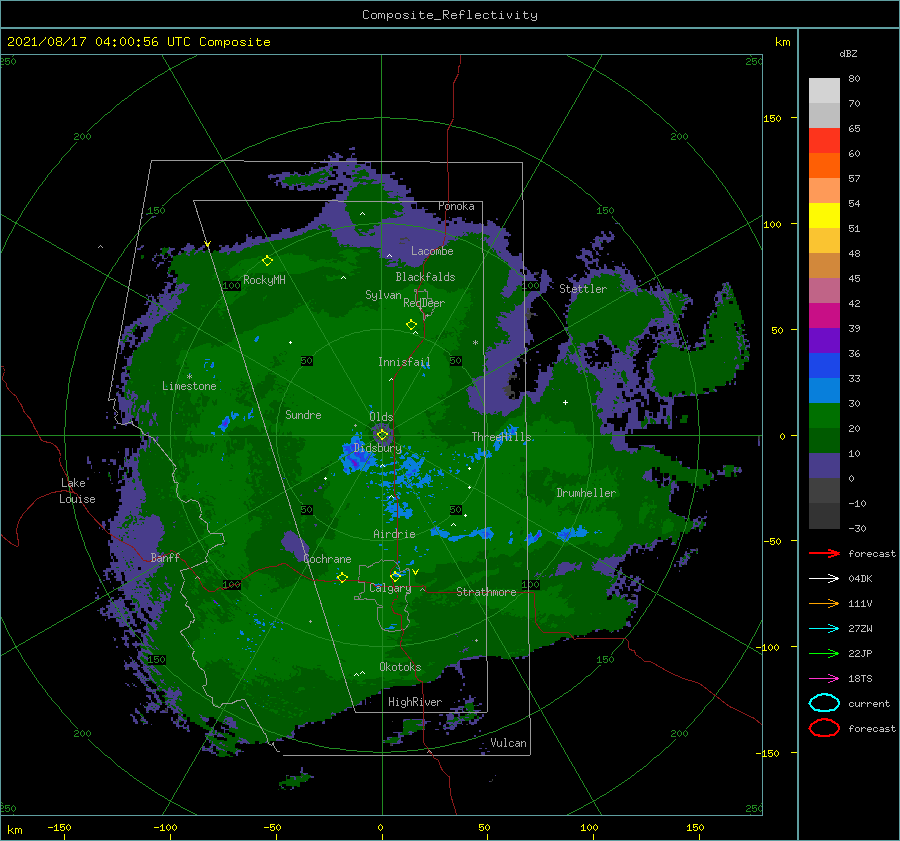Select the Banff label
The width and height of the screenshot is (900, 841).
(165, 557)
